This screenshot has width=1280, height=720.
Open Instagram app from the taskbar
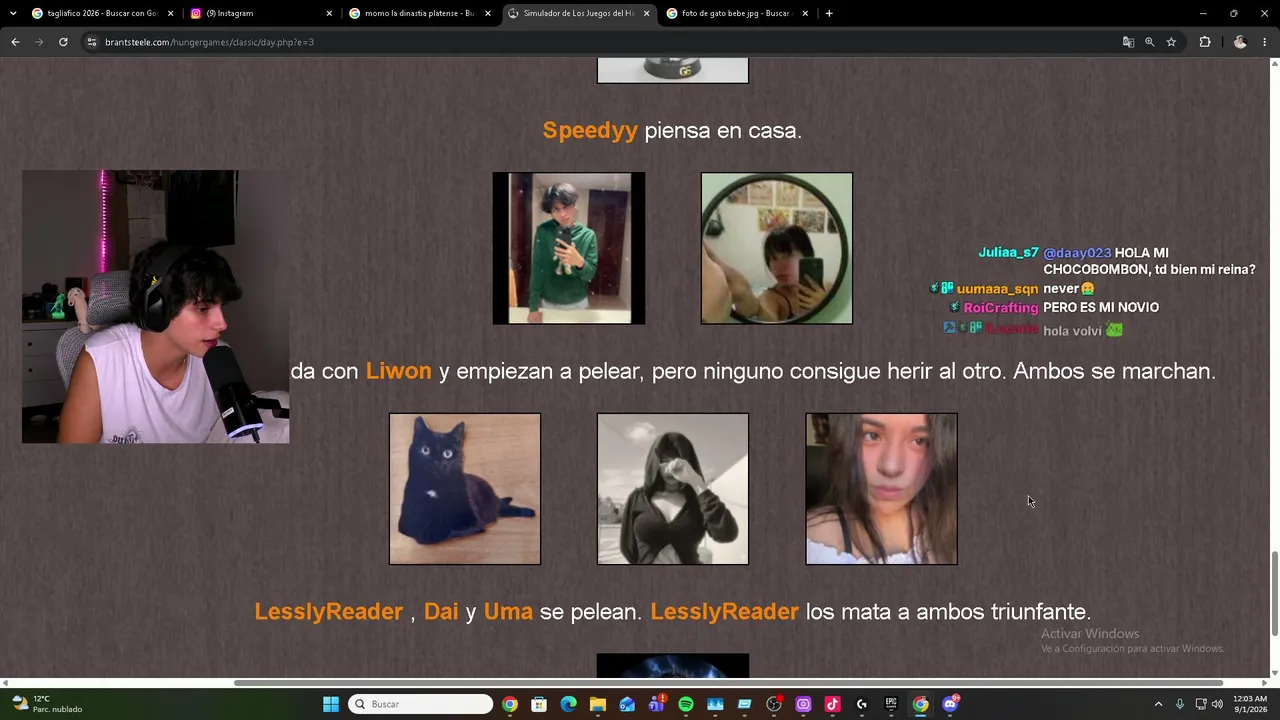(x=803, y=704)
